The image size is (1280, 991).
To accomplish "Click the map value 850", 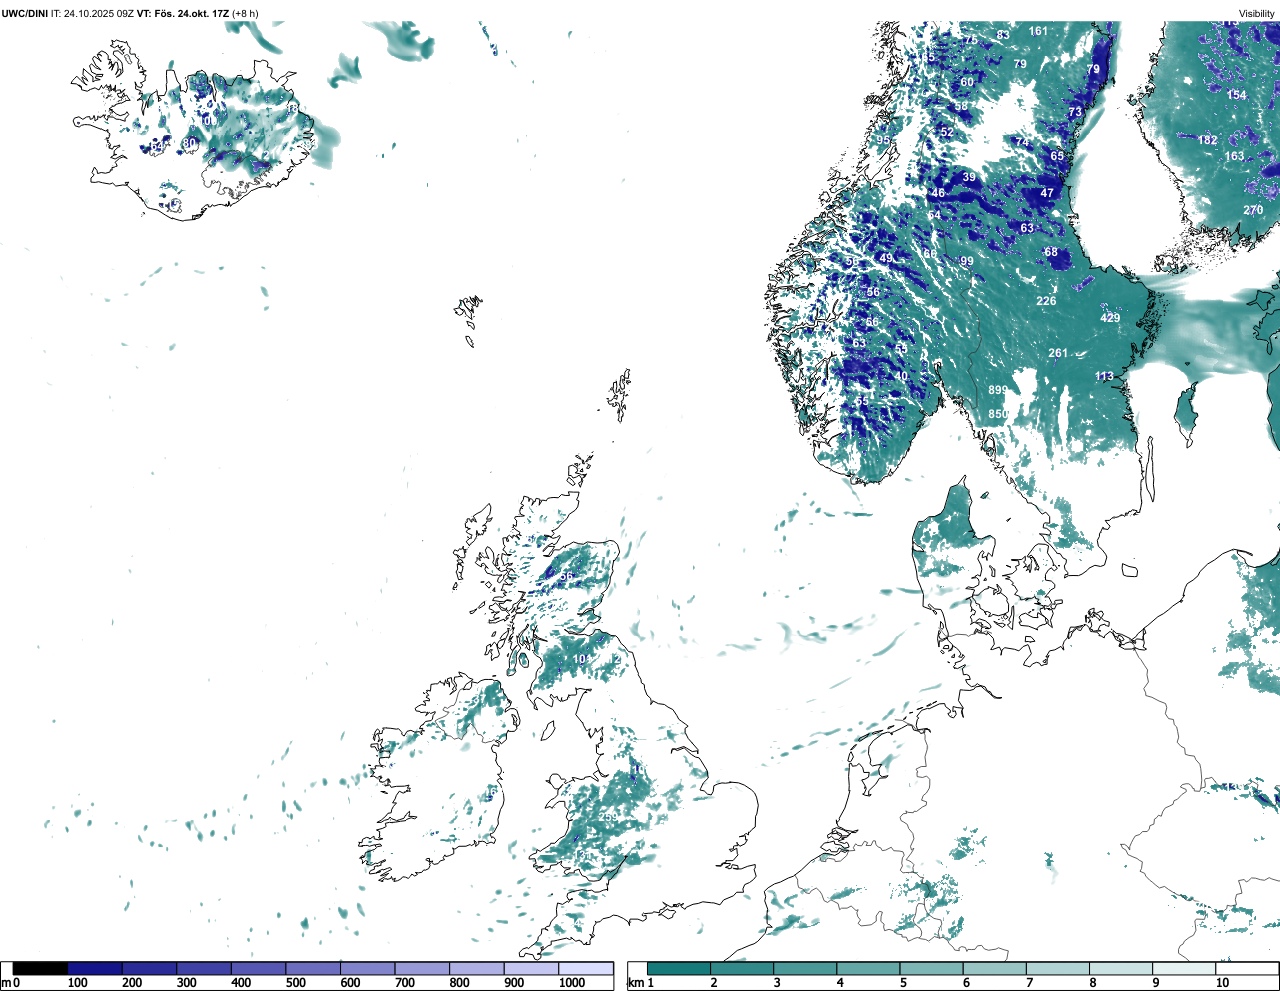I will coord(998,415).
